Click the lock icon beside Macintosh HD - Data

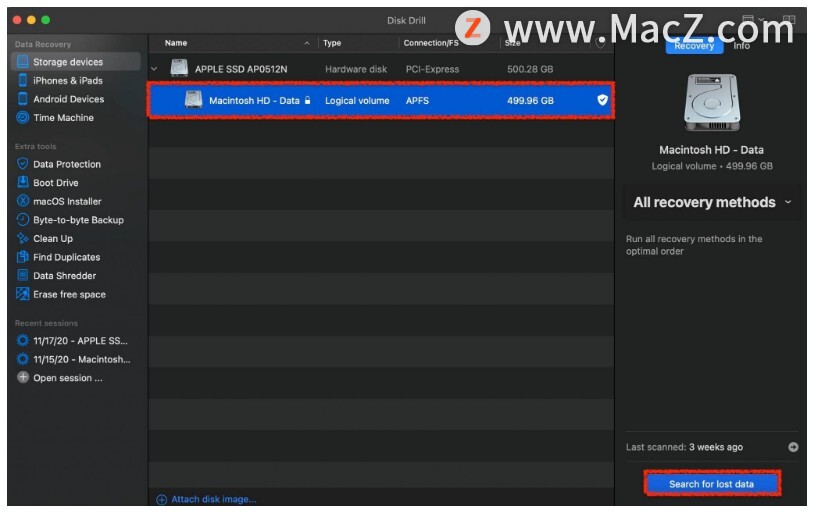pyautogui.click(x=307, y=100)
